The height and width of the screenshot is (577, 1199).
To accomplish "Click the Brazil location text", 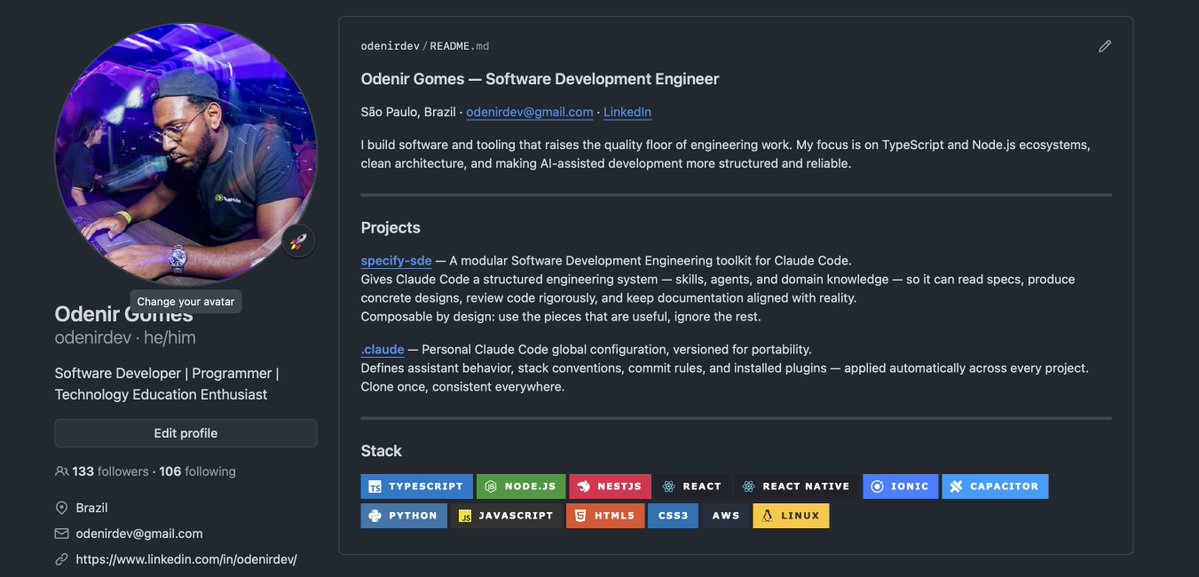I will click(92, 508).
